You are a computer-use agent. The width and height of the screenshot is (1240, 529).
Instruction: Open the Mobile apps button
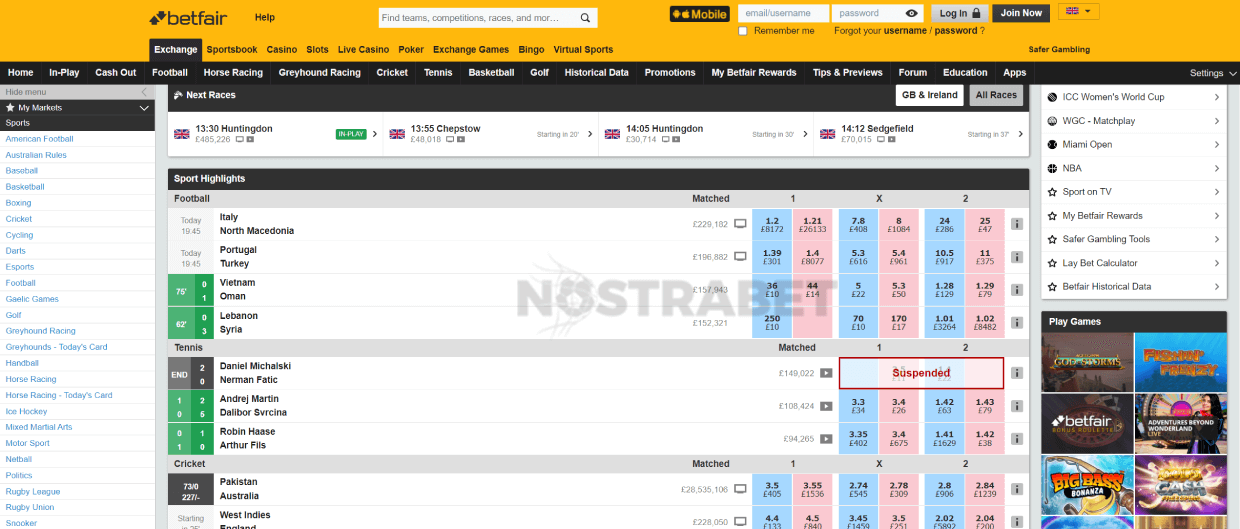click(699, 14)
